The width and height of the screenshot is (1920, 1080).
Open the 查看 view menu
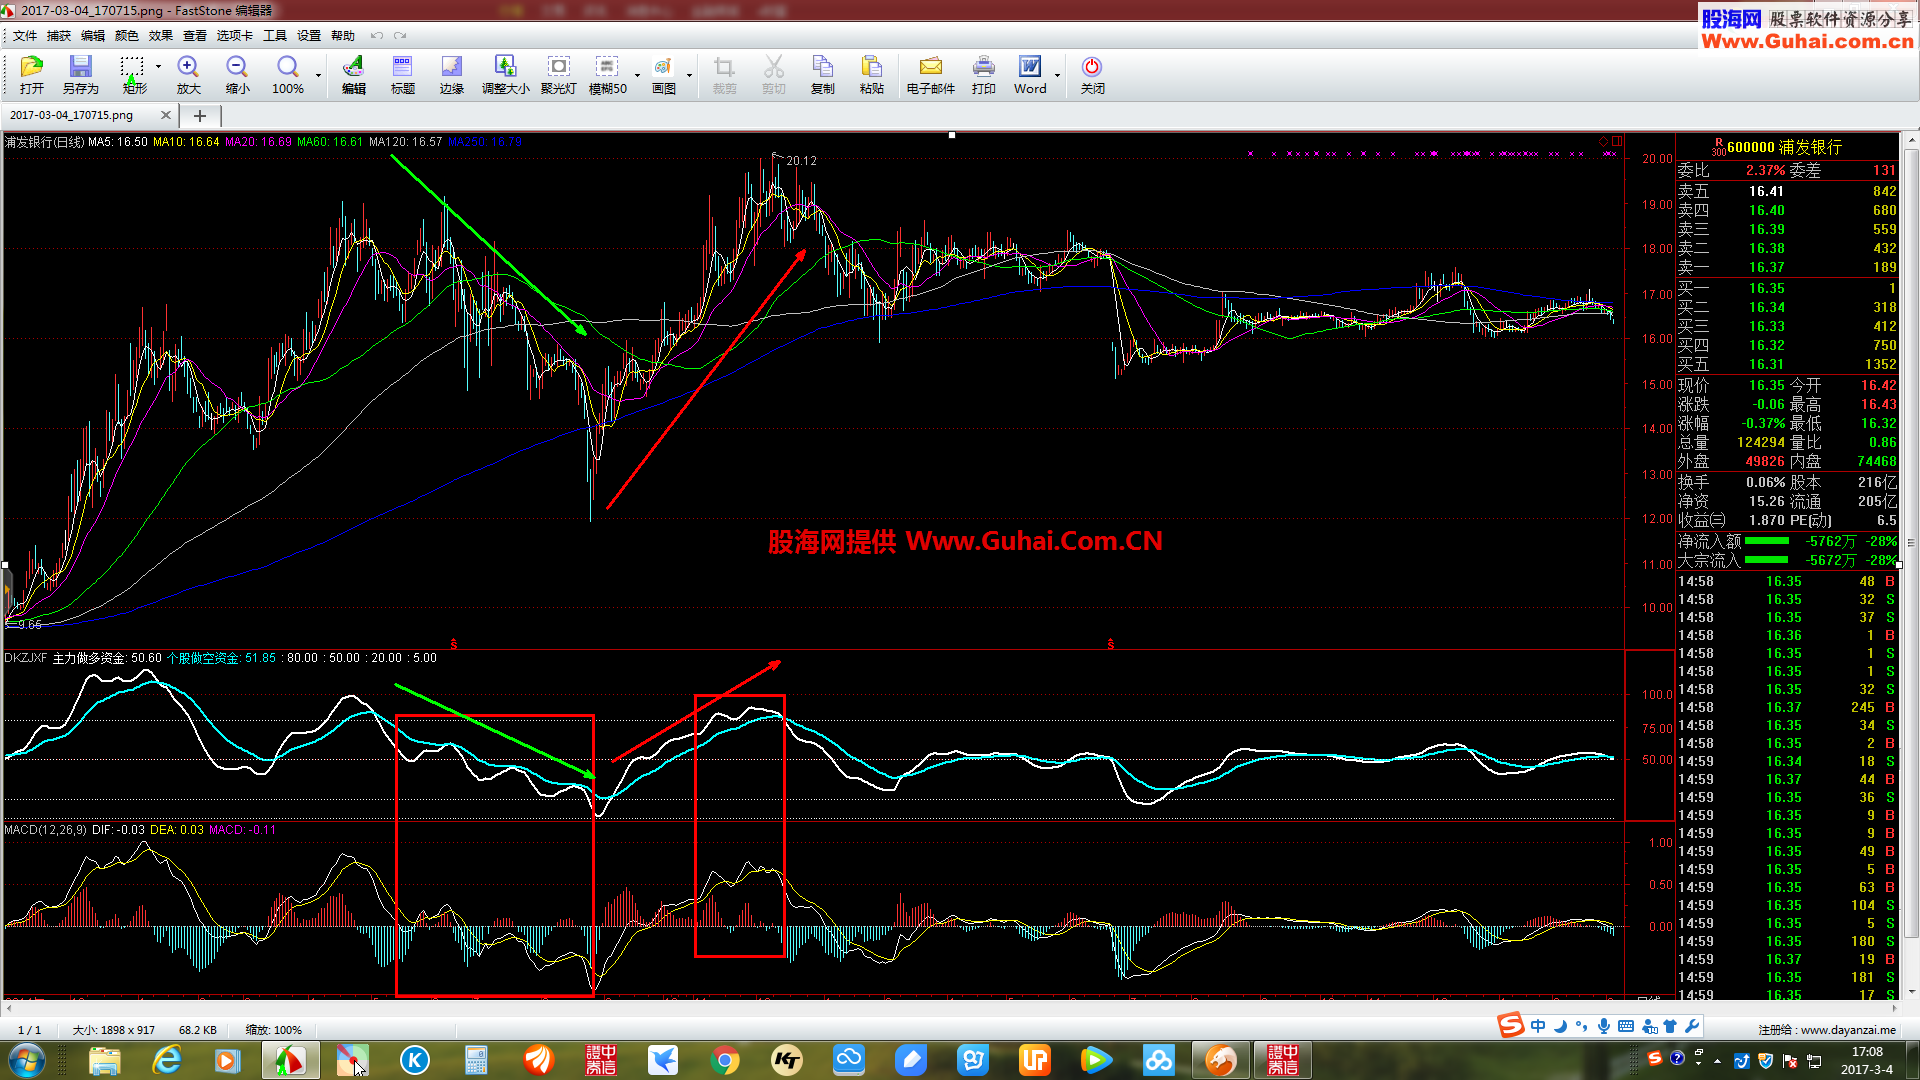pyautogui.click(x=195, y=36)
